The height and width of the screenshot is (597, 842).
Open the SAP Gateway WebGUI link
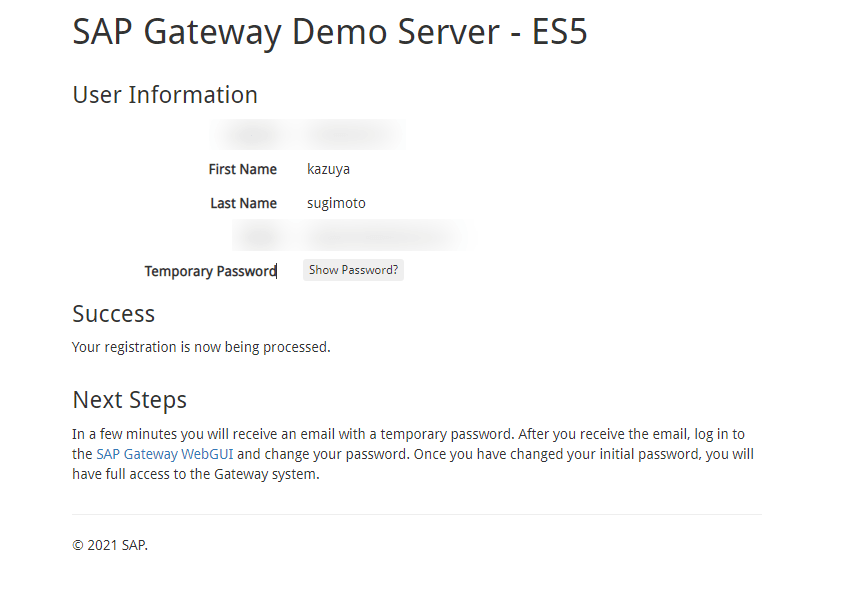click(165, 454)
